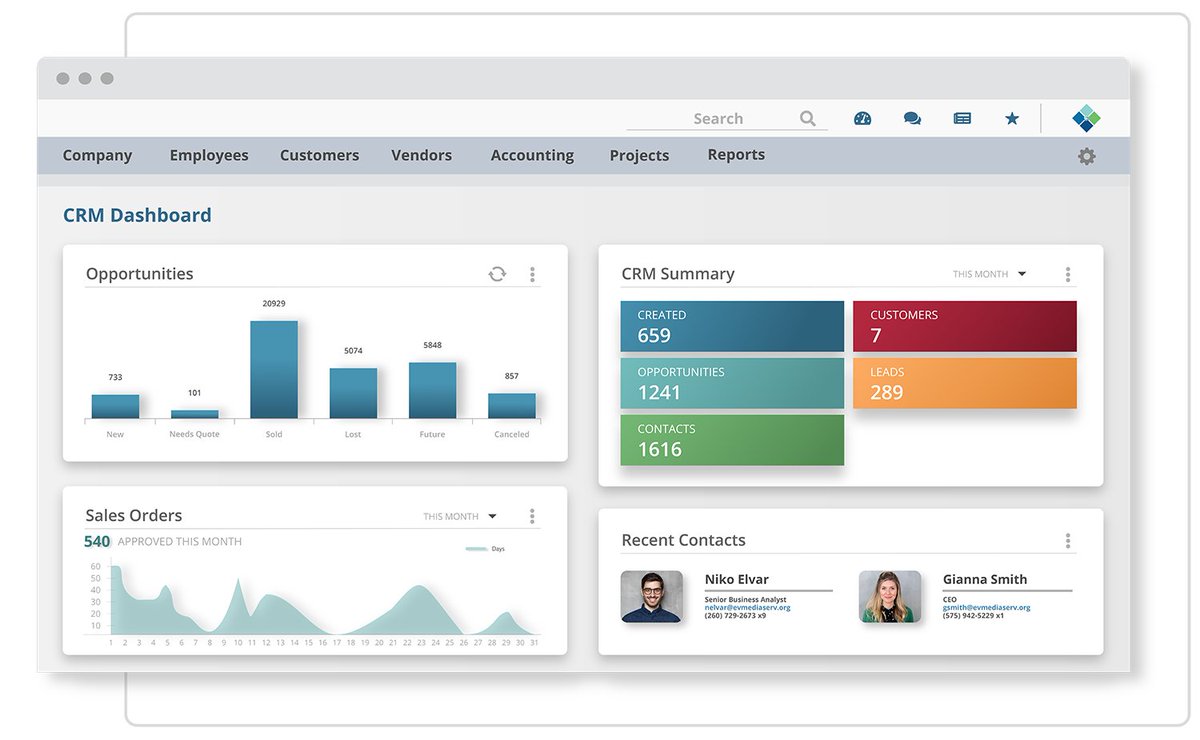Click the New bar in Opportunities

coord(115,406)
